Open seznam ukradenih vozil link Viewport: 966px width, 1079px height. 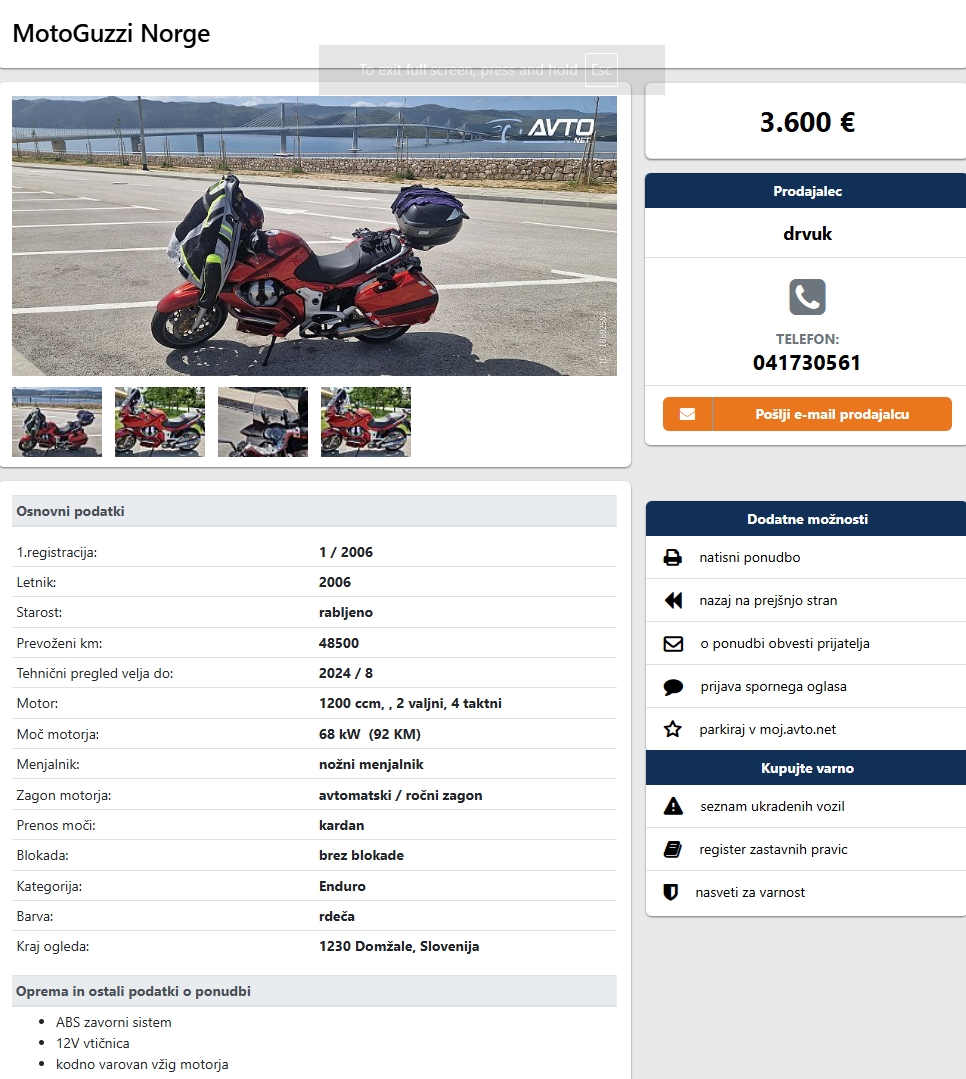point(772,806)
